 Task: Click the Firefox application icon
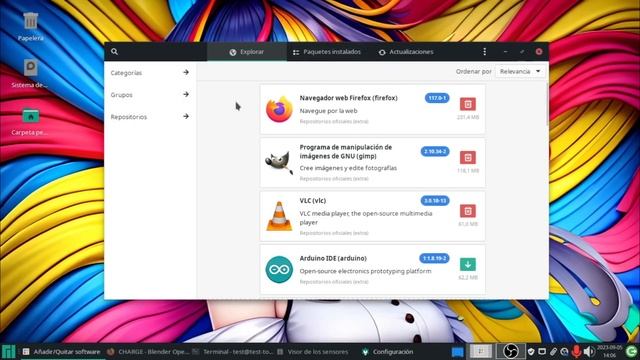[279, 109]
